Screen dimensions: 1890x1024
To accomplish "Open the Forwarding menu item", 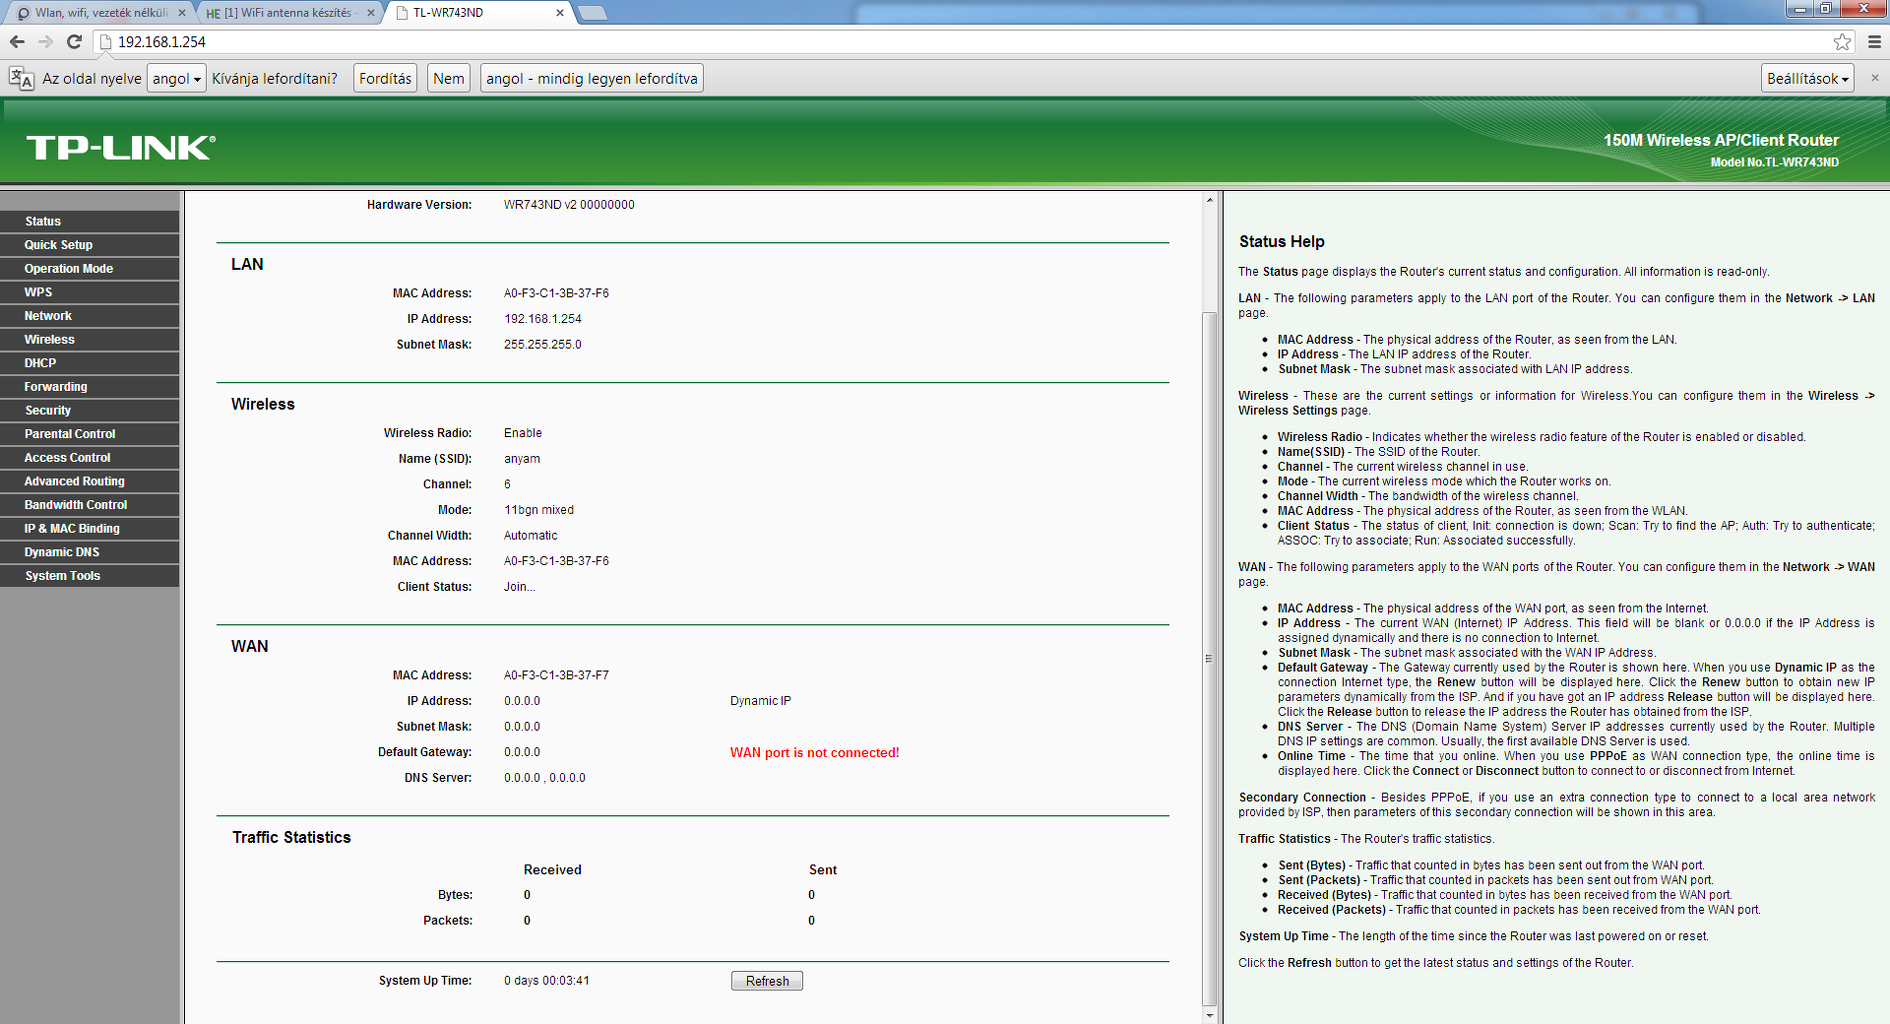I will (x=90, y=387).
